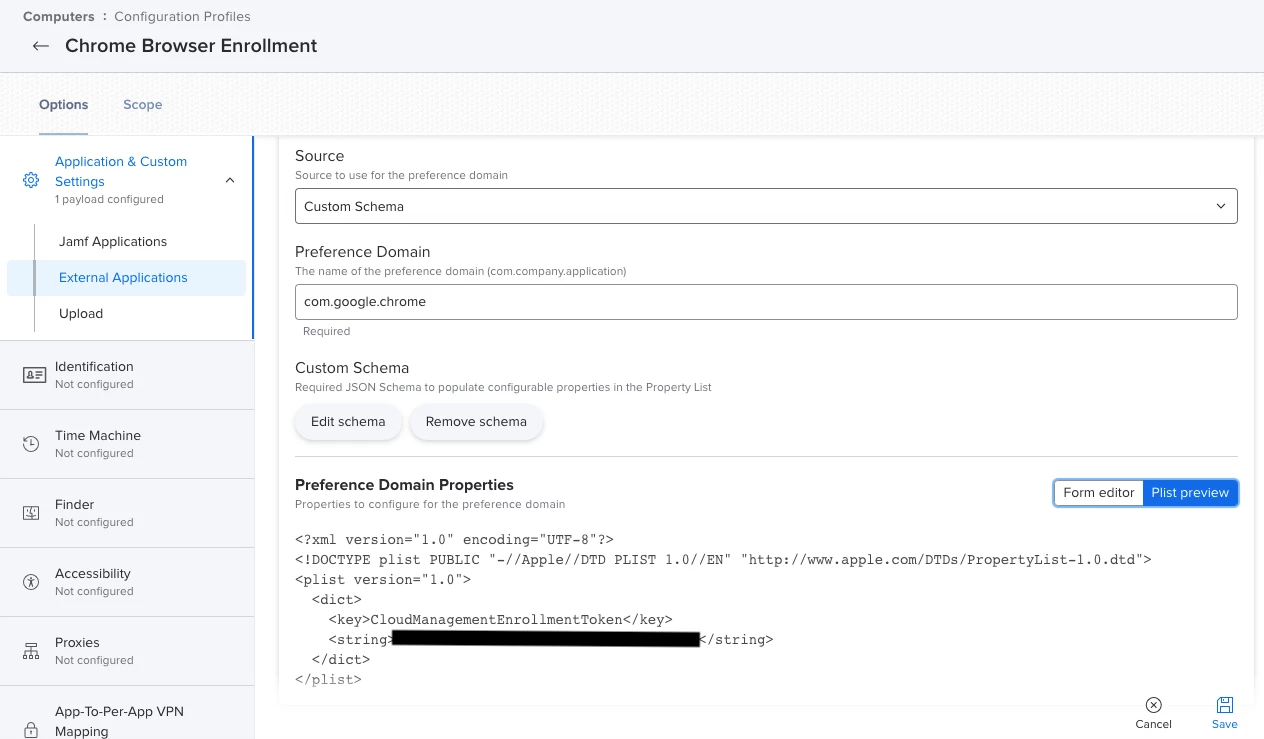Image resolution: width=1264 pixels, height=739 pixels.
Task: Click the Save floppy disk icon
Action: 1224,705
